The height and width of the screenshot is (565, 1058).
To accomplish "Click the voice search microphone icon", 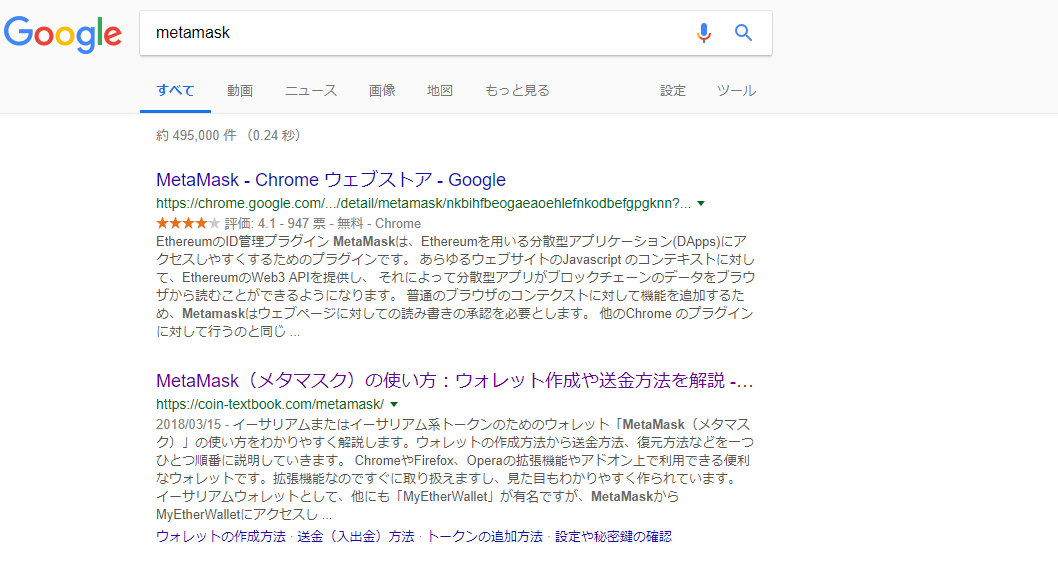I will coord(704,32).
